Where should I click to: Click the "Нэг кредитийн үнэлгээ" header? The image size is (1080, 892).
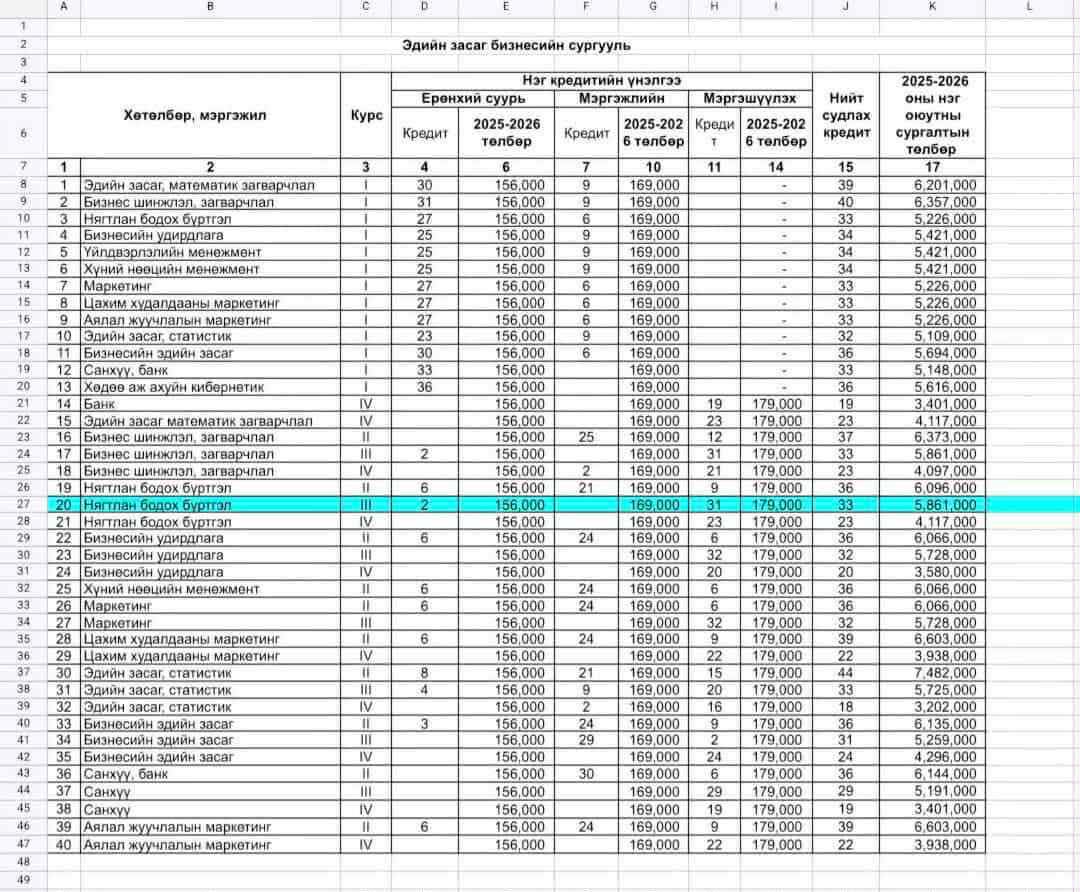point(601,81)
